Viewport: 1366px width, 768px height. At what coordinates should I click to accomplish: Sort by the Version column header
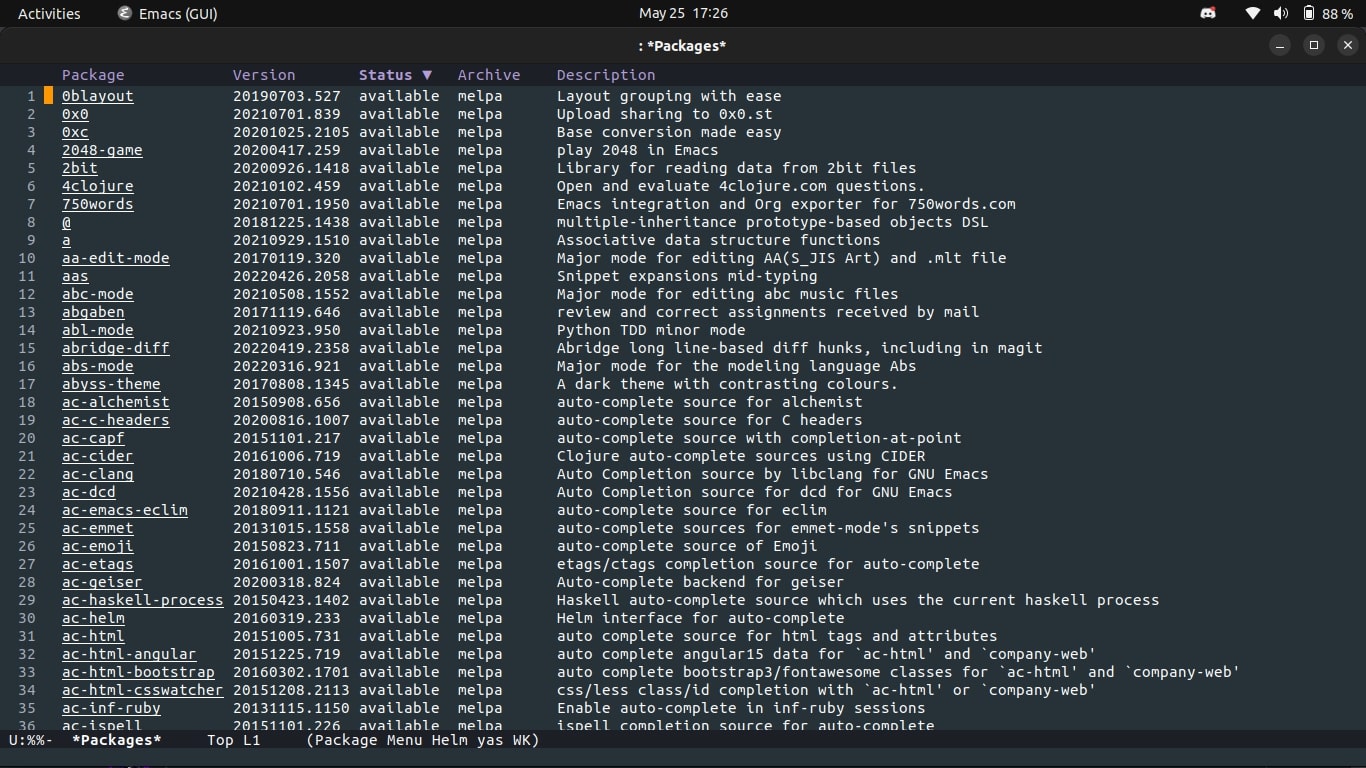[264, 75]
